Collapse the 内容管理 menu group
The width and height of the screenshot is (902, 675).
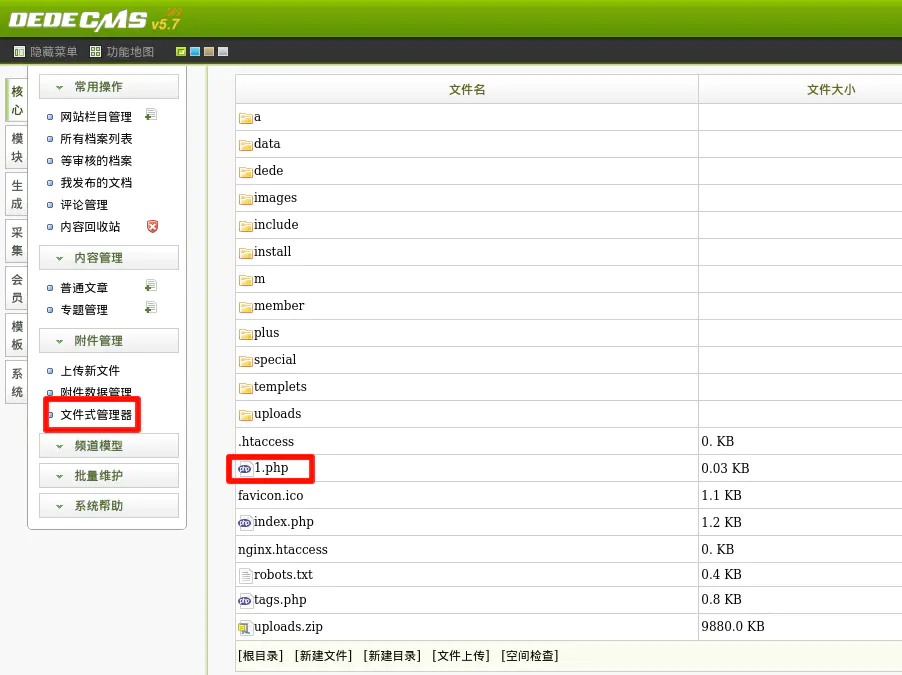point(109,258)
